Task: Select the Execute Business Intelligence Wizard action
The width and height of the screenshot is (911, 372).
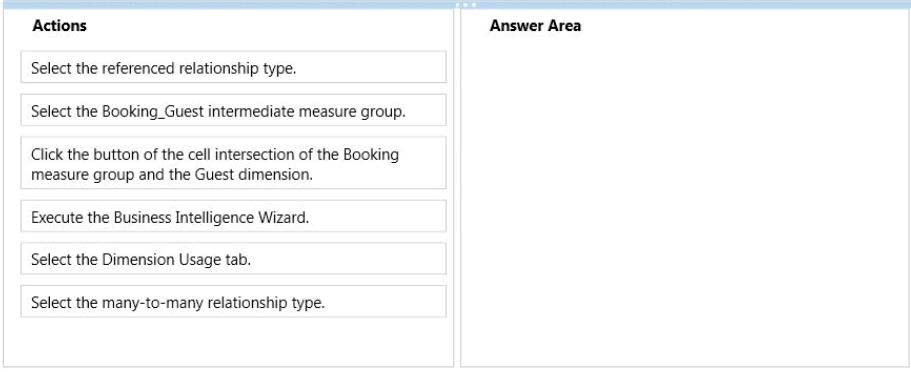Action: click(x=233, y=217)
